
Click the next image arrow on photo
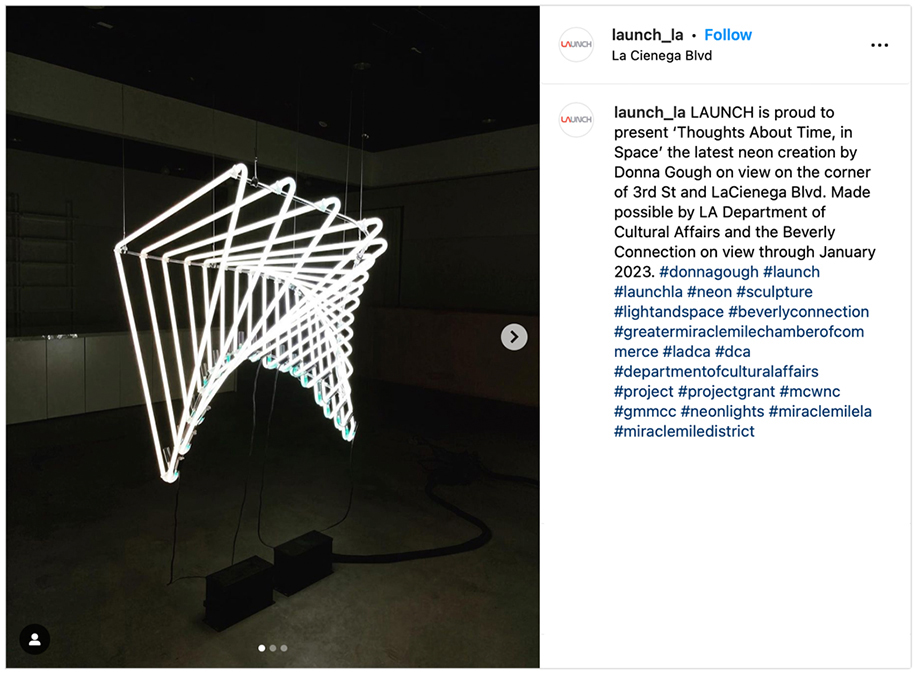coord(514,337)
